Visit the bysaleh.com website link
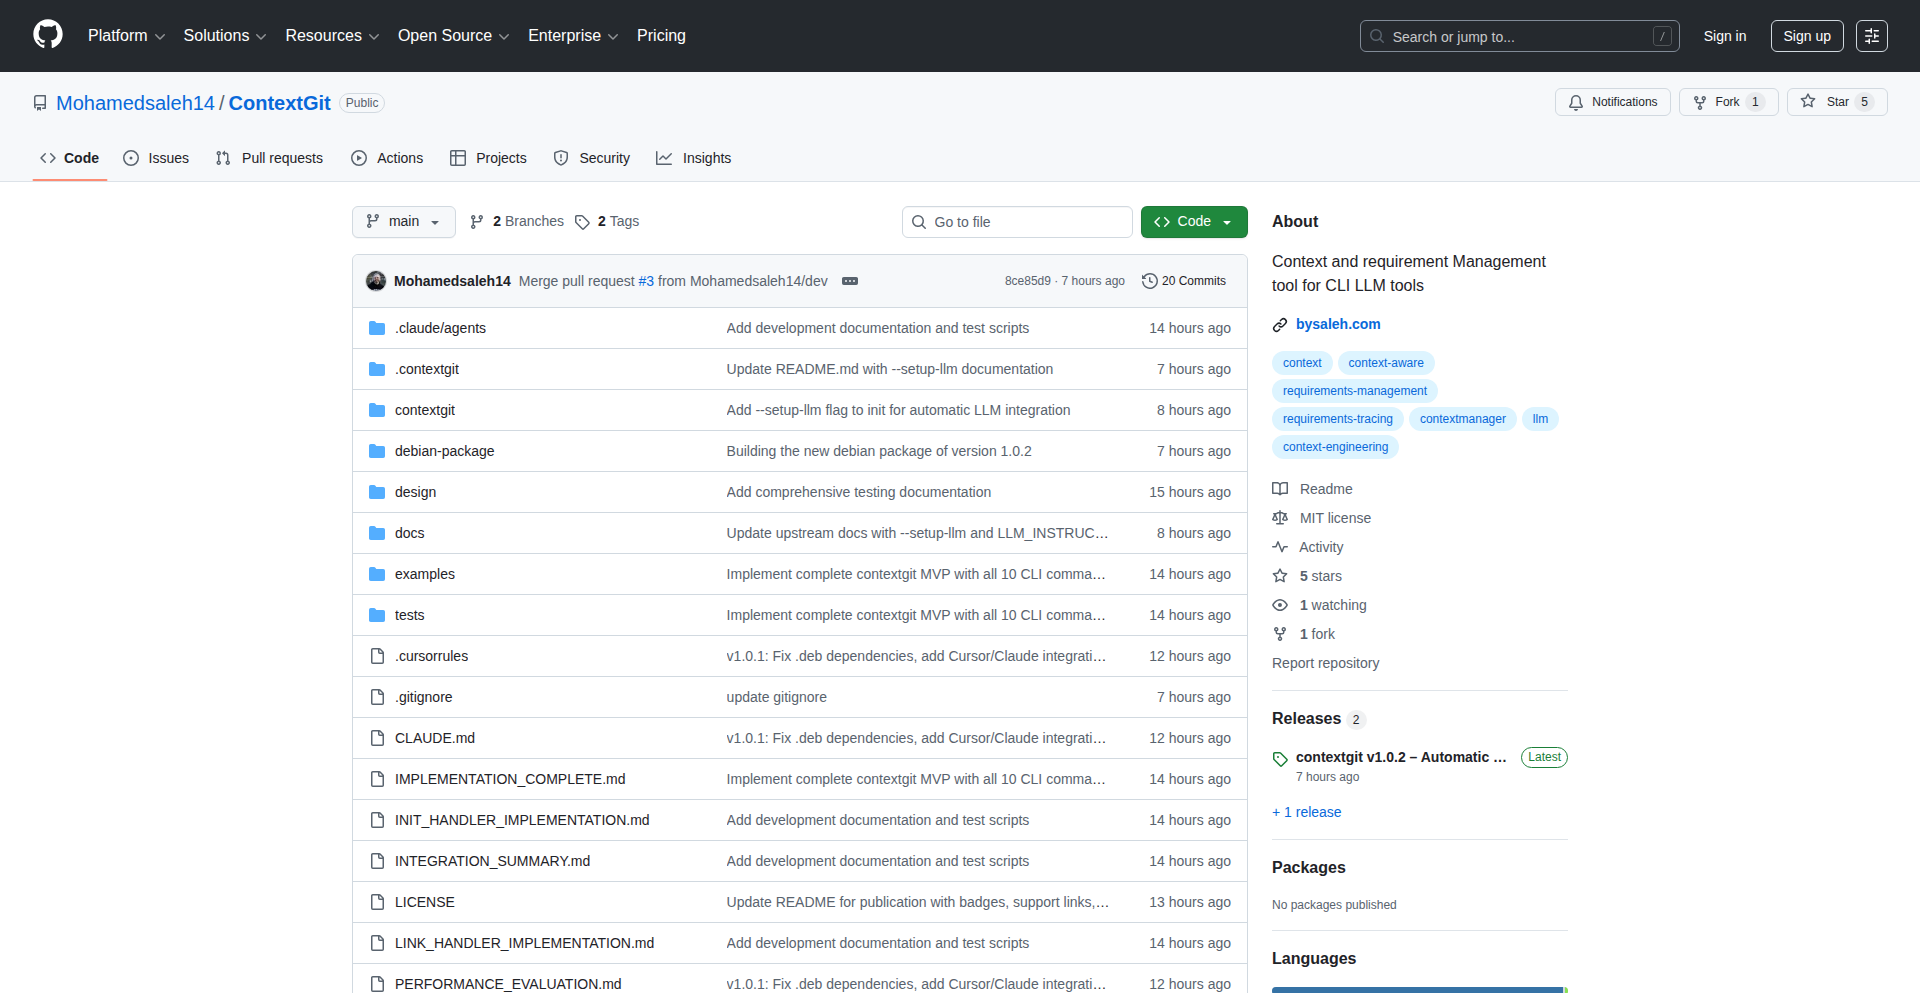Screen dimensions: 1920x993 click(x=1338, y=324)
